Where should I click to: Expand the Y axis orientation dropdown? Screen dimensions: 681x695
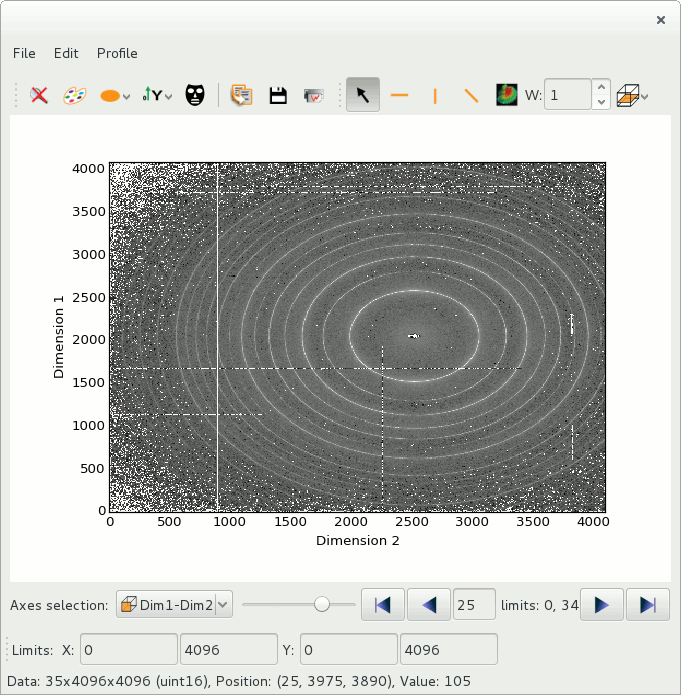pyautogui.click(x=157, y=95)
